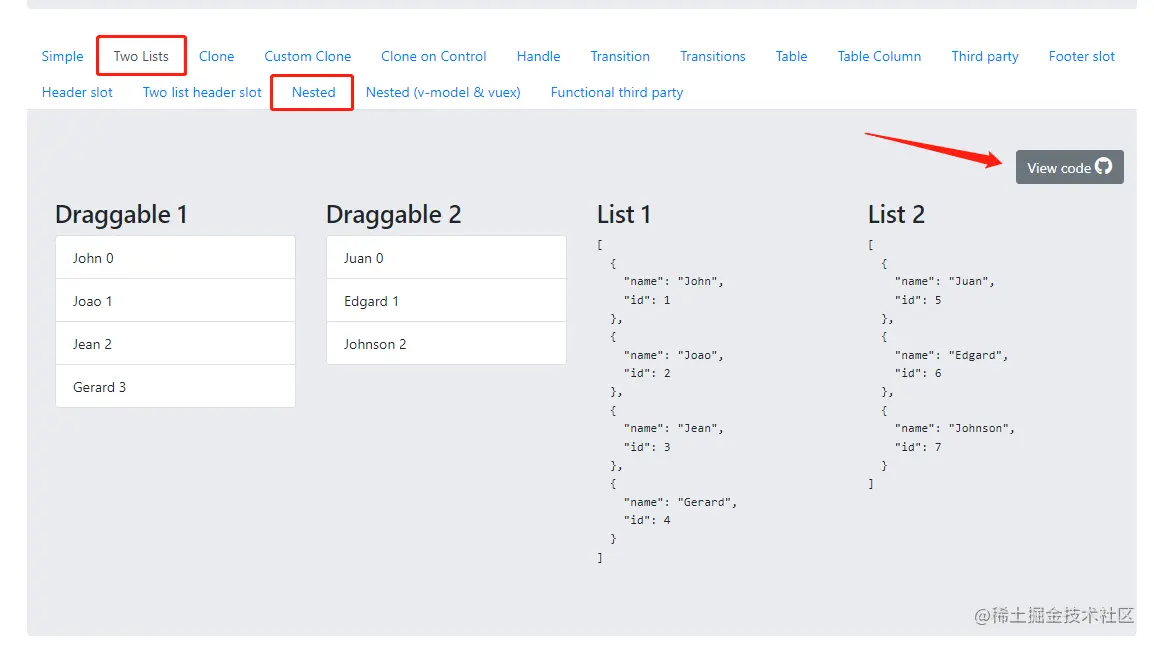Select the Edgard 1 draggable item

click(x=446, y=301)
